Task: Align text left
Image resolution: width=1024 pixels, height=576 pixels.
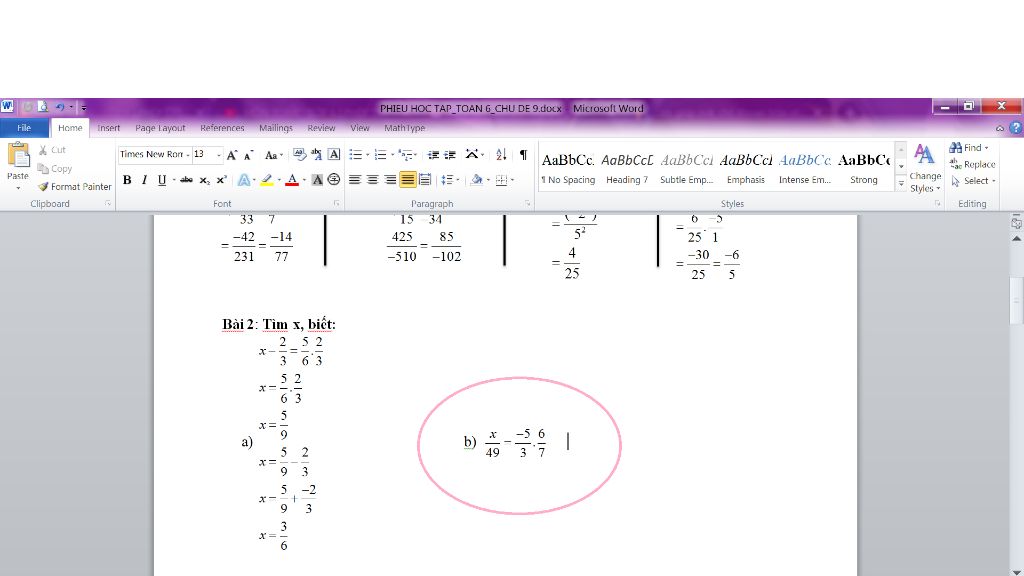Action: 355,180
